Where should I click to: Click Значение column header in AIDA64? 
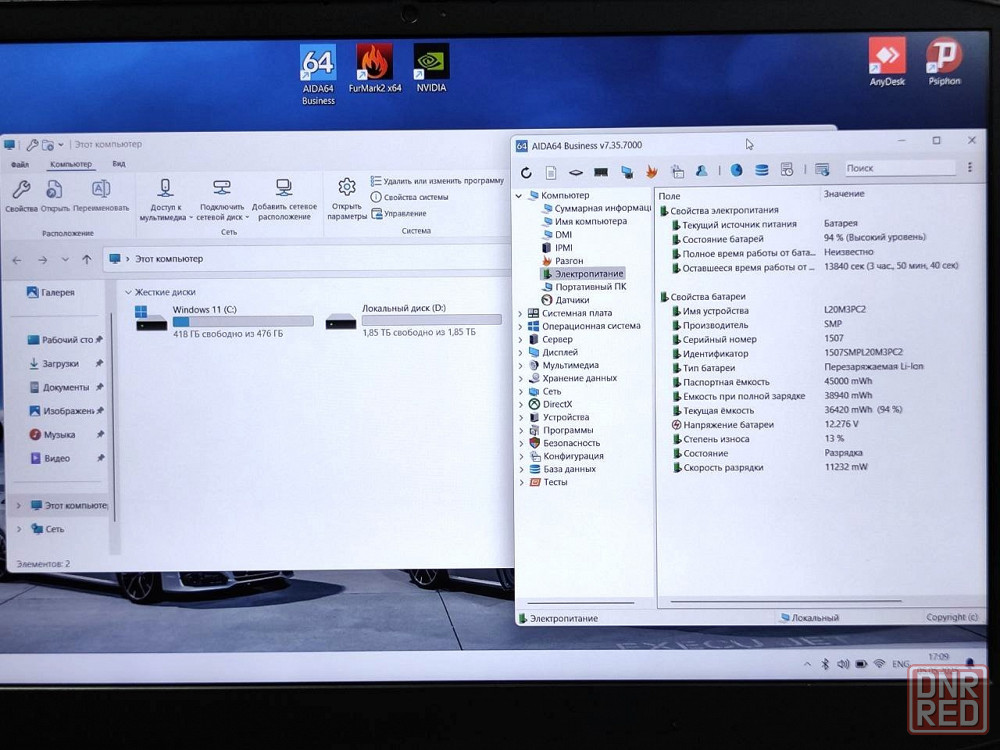[x=844, y=194]
